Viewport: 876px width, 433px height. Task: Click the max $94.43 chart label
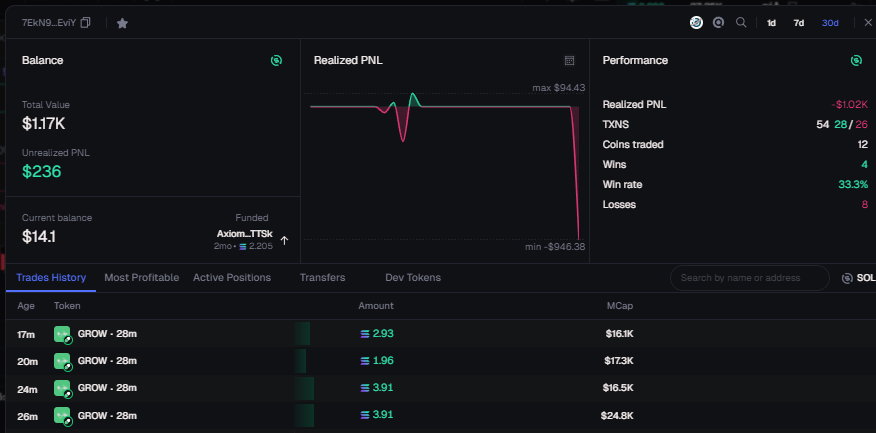[x=559, y=88]
